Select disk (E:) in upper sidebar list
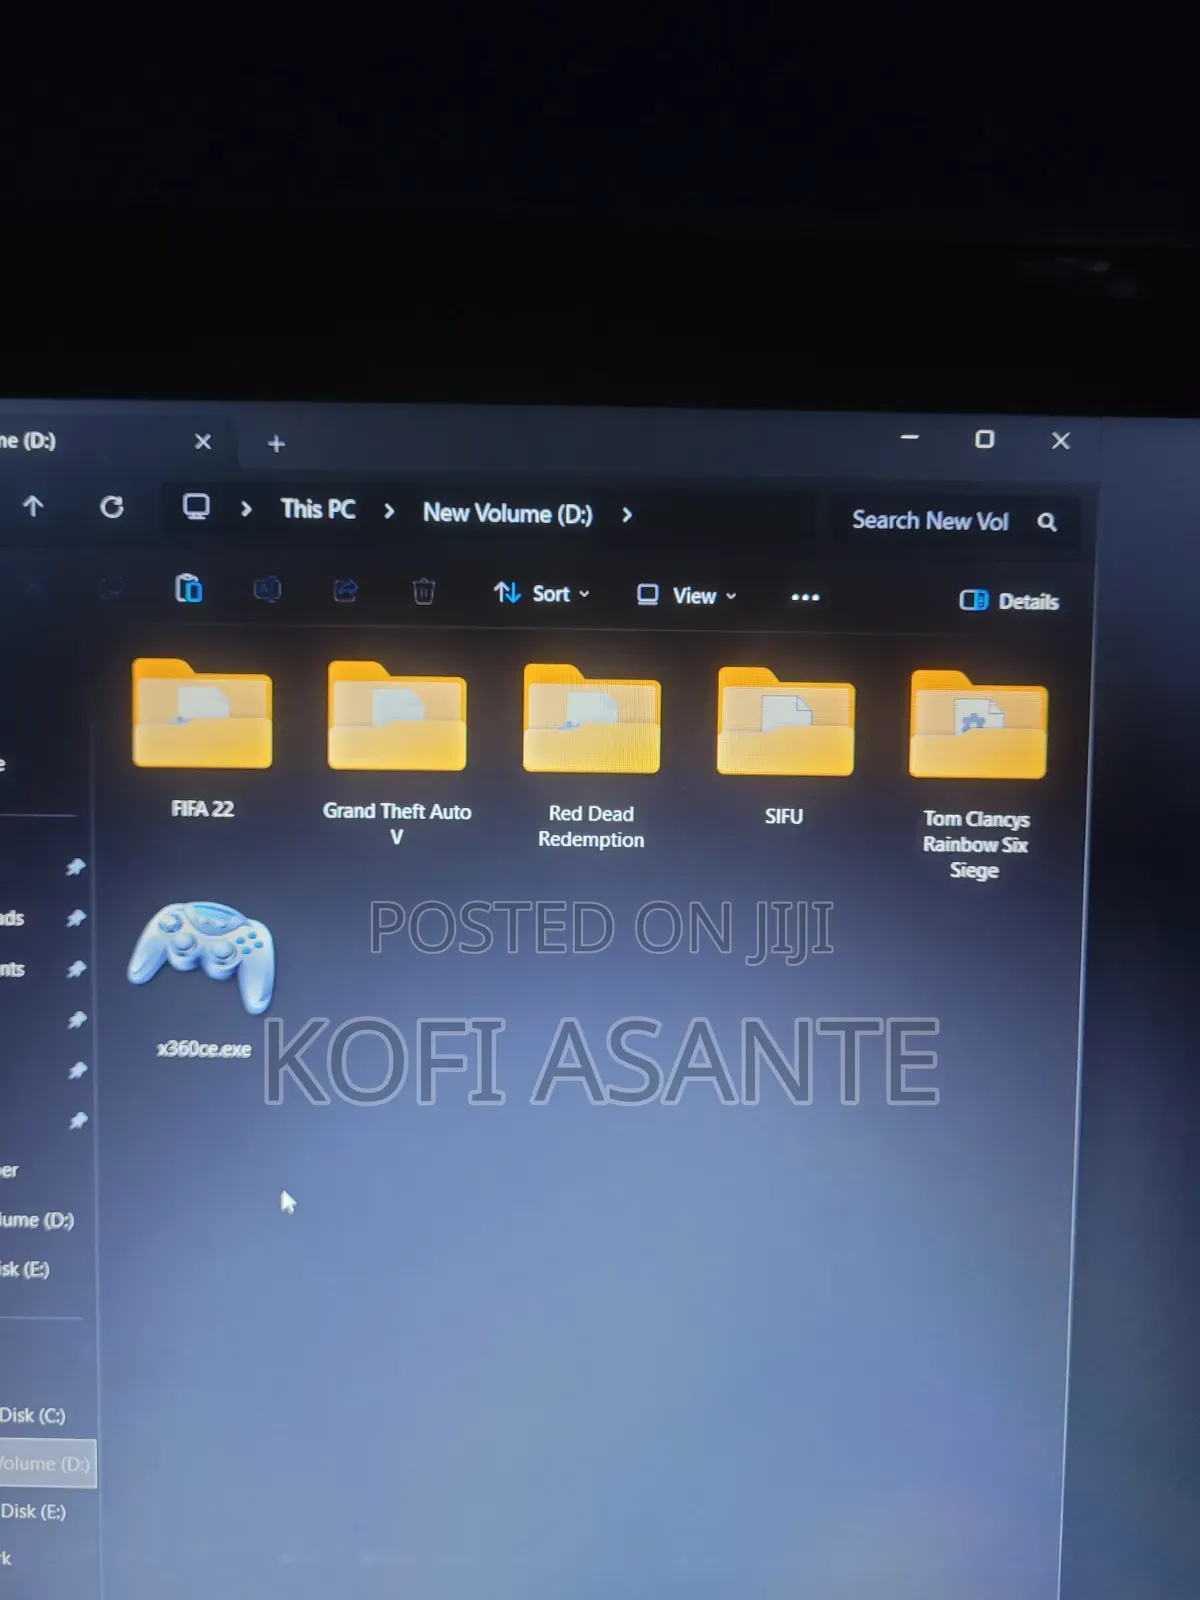Viewport: 1200px width, 1600px height. coord(25,1269)
